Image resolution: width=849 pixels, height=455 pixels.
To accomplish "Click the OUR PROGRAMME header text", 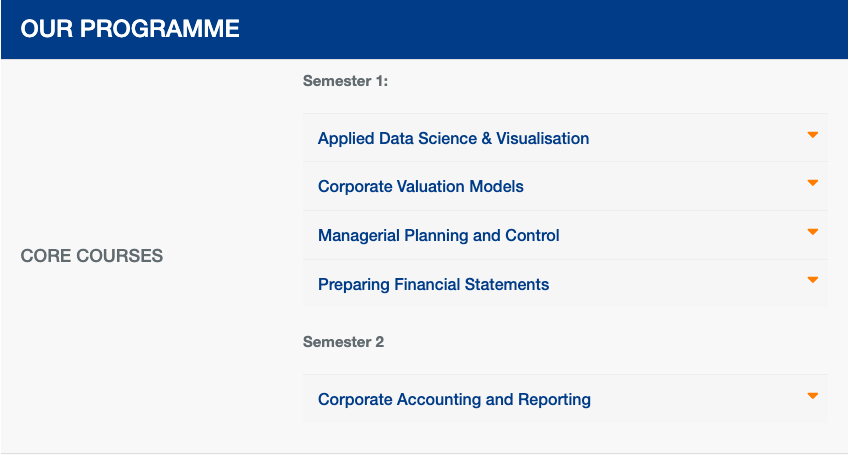I will [130, 29].
